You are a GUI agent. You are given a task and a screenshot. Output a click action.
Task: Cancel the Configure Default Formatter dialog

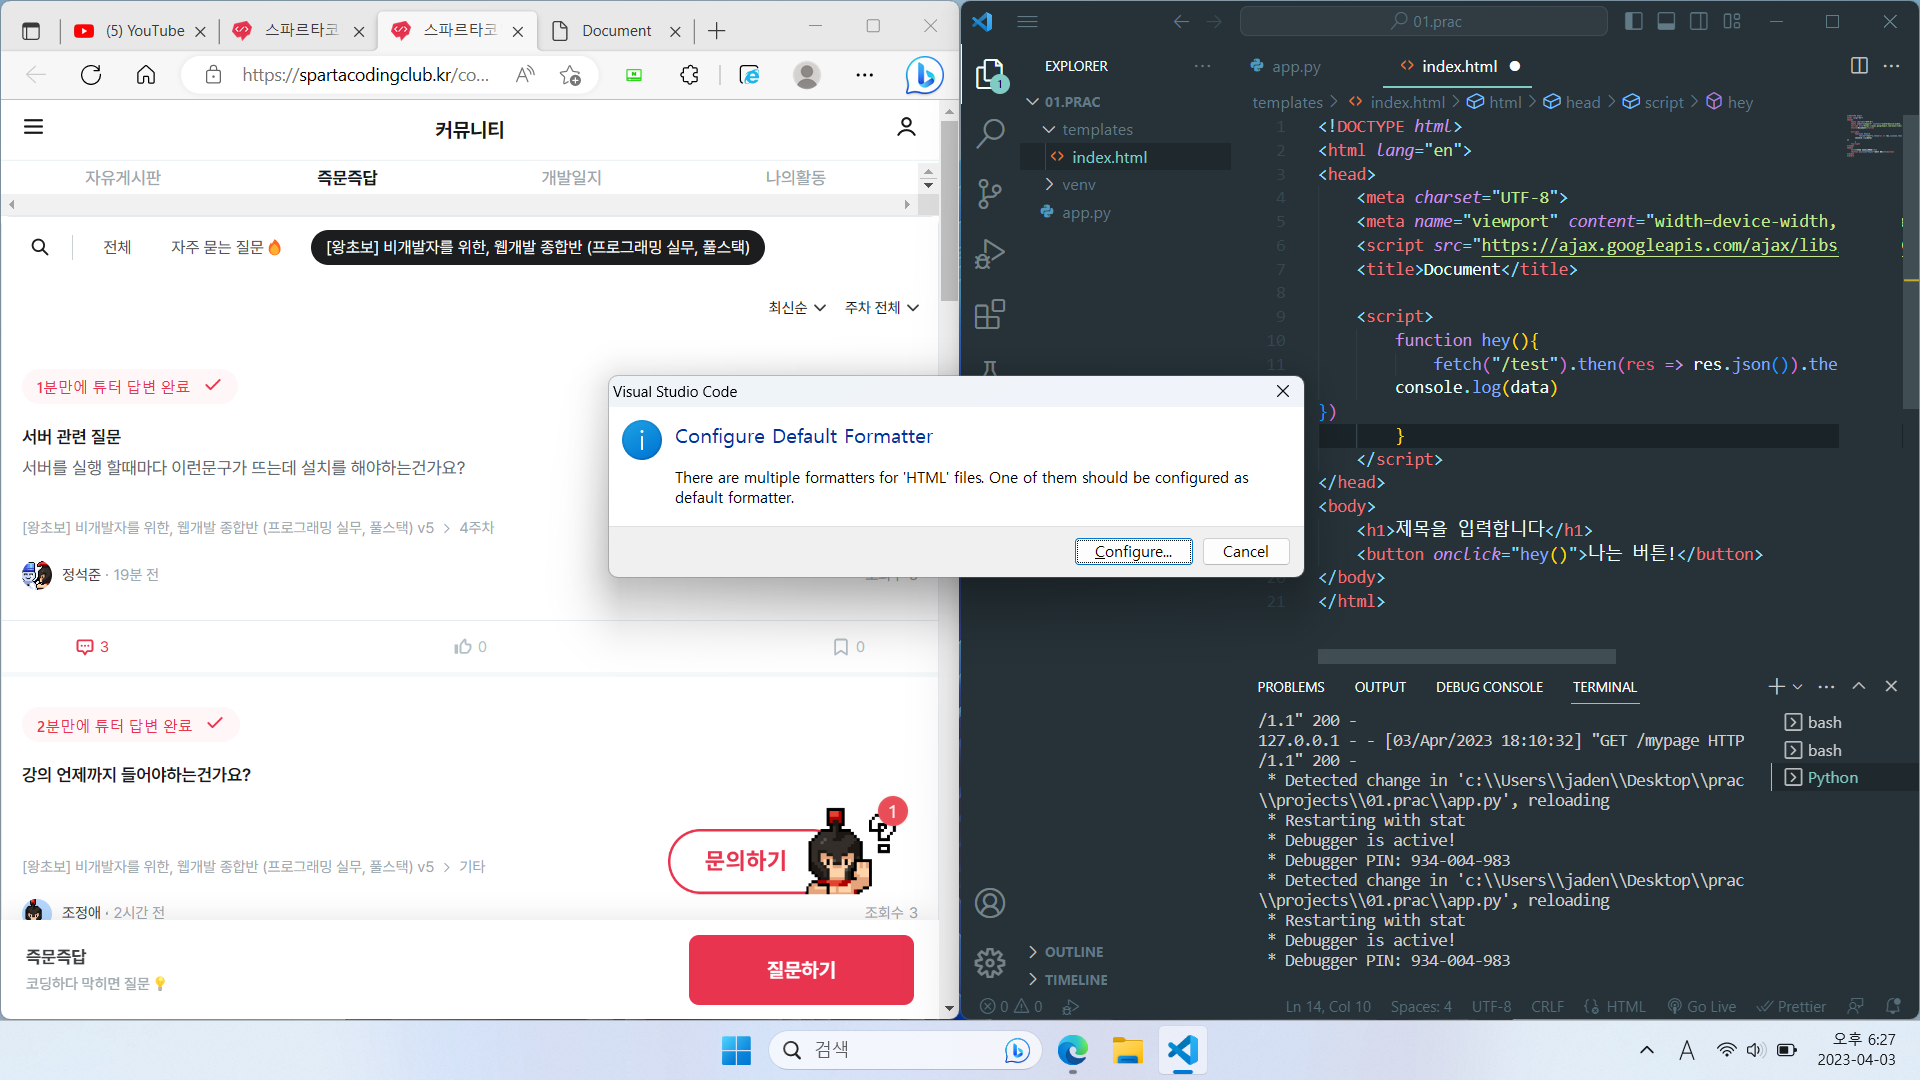pos(1245,552)
